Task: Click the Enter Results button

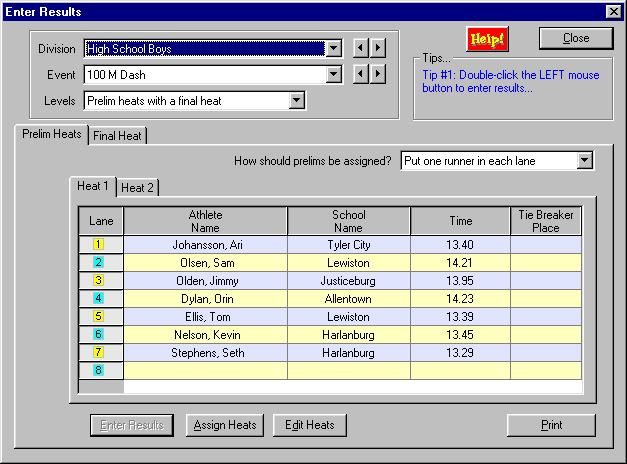Action: [132, 425]
